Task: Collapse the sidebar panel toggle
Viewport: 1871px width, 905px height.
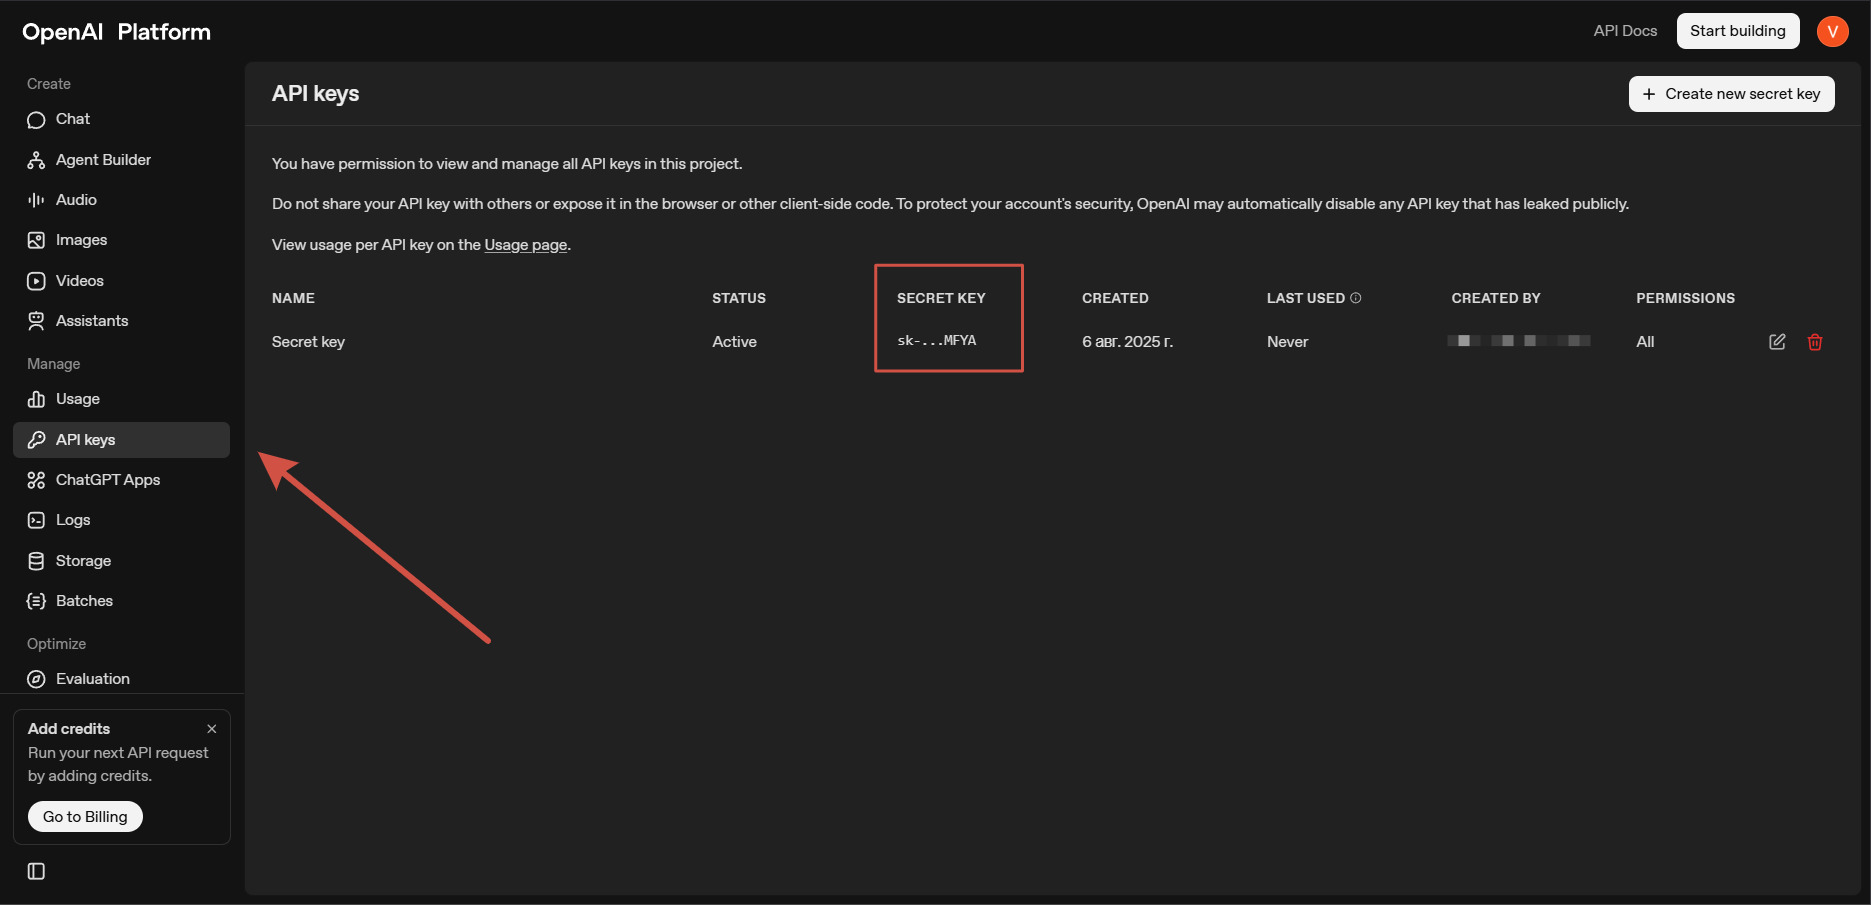Action: tap(36, 871)
